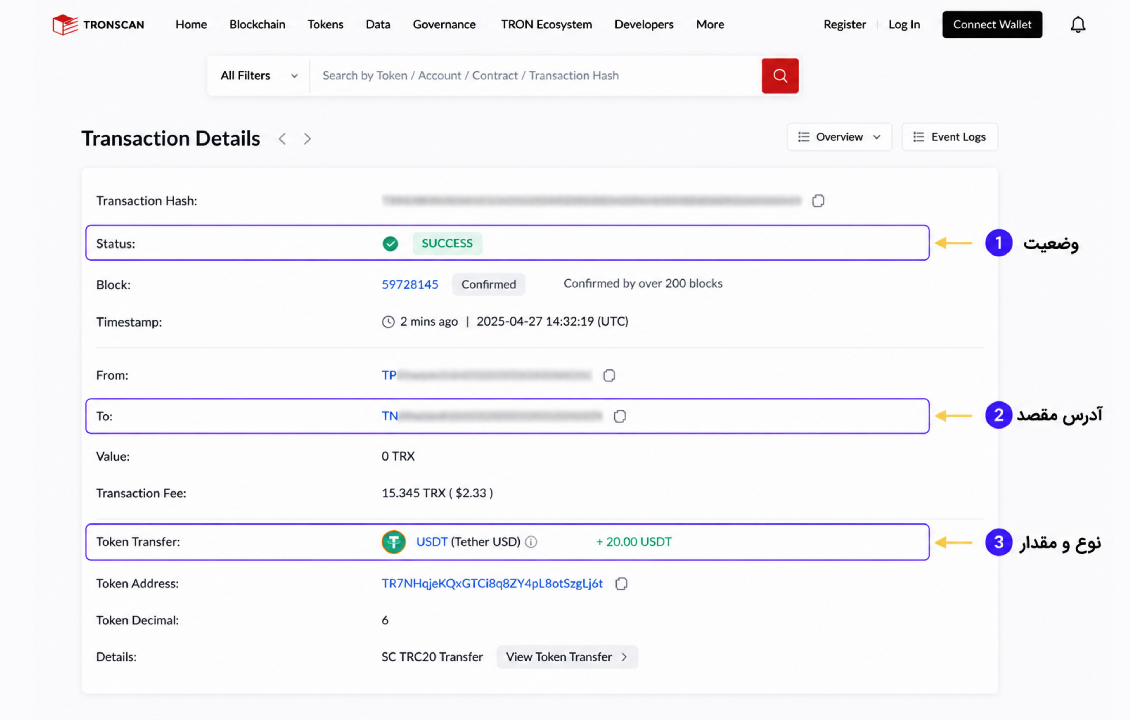Click the SUCCESS status badge

[447, 244]
